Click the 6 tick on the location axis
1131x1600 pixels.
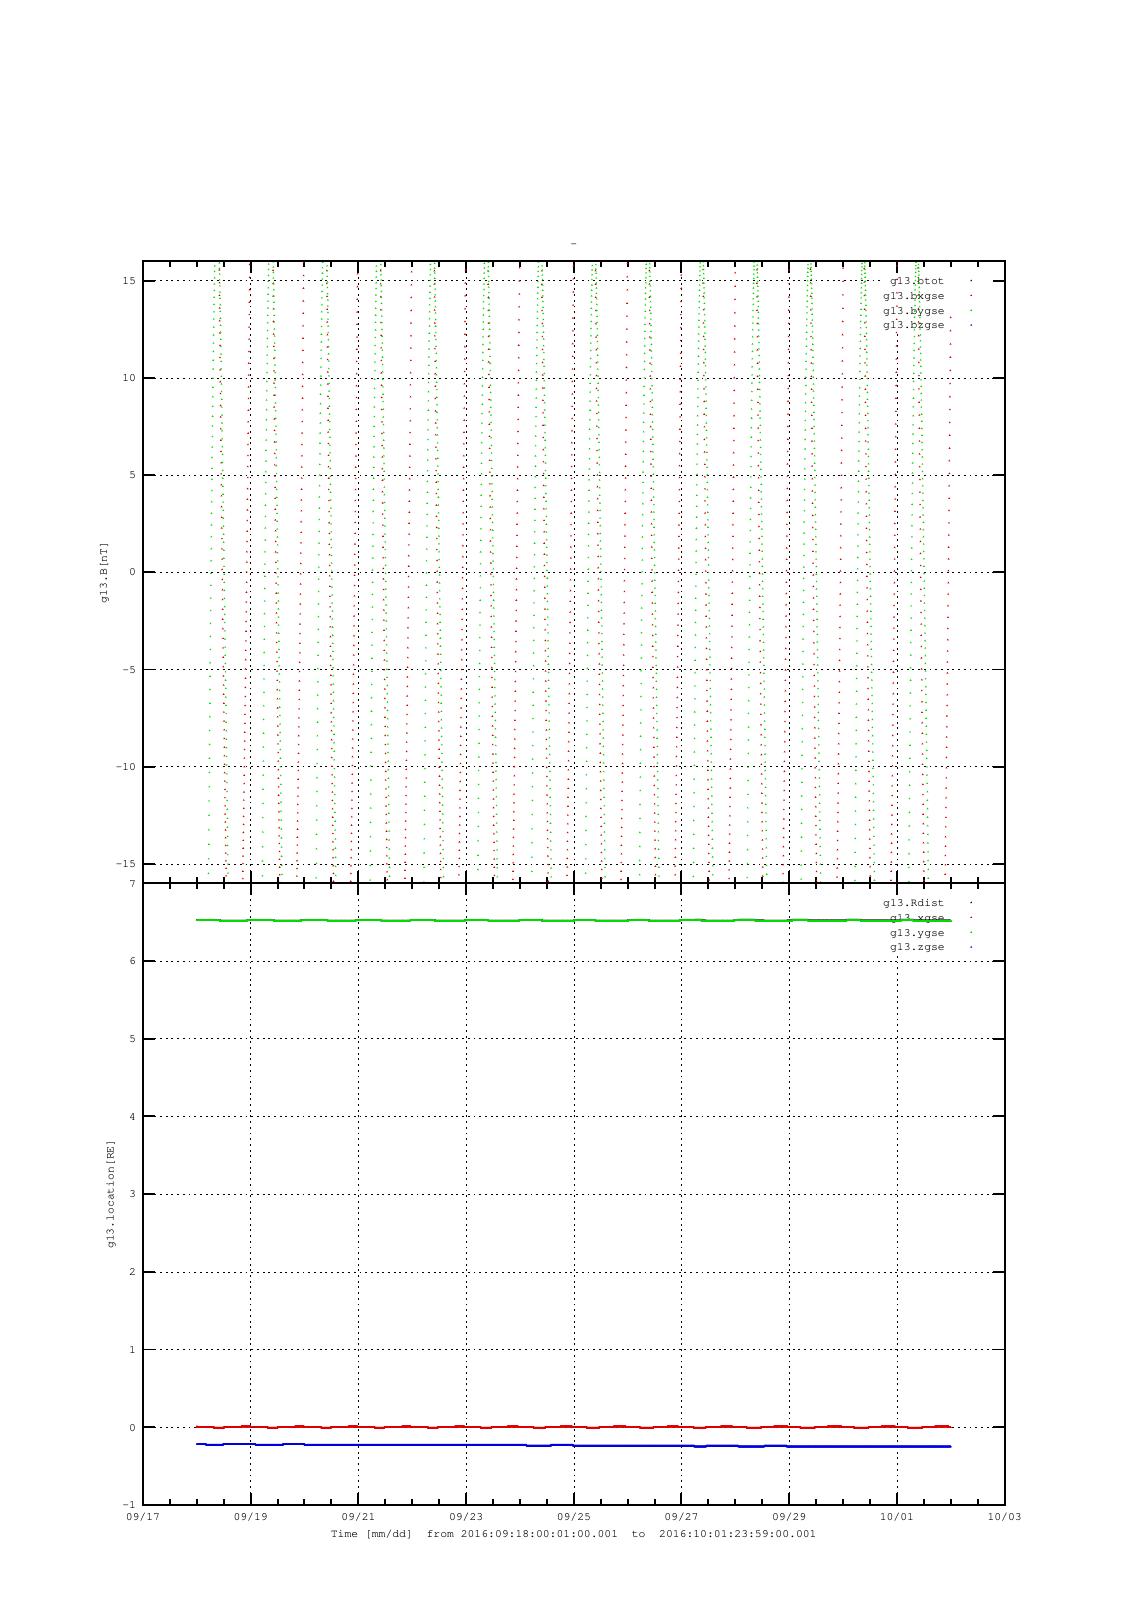pos(132,961)
